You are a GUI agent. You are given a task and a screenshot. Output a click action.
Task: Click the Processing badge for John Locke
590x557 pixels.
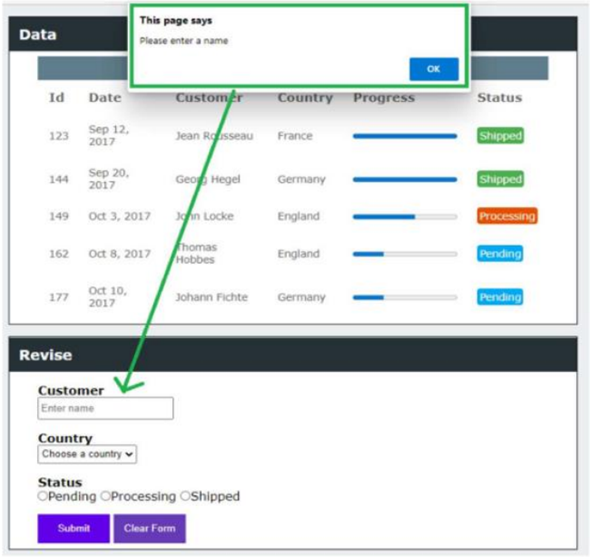click(x=507, y=216)
